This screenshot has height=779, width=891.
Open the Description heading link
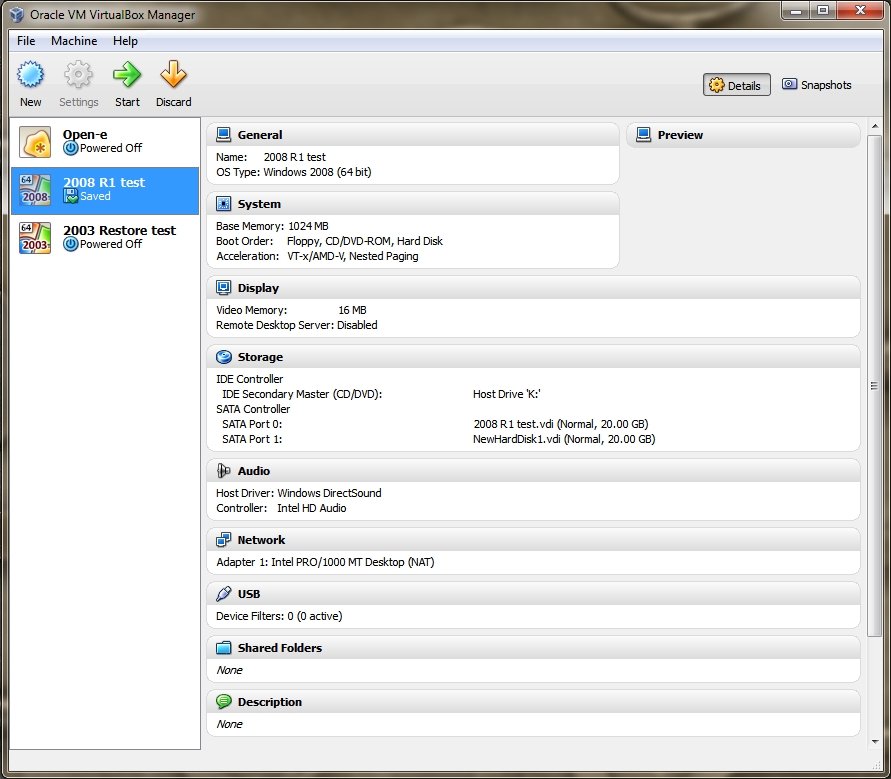[x=269, y=702]
